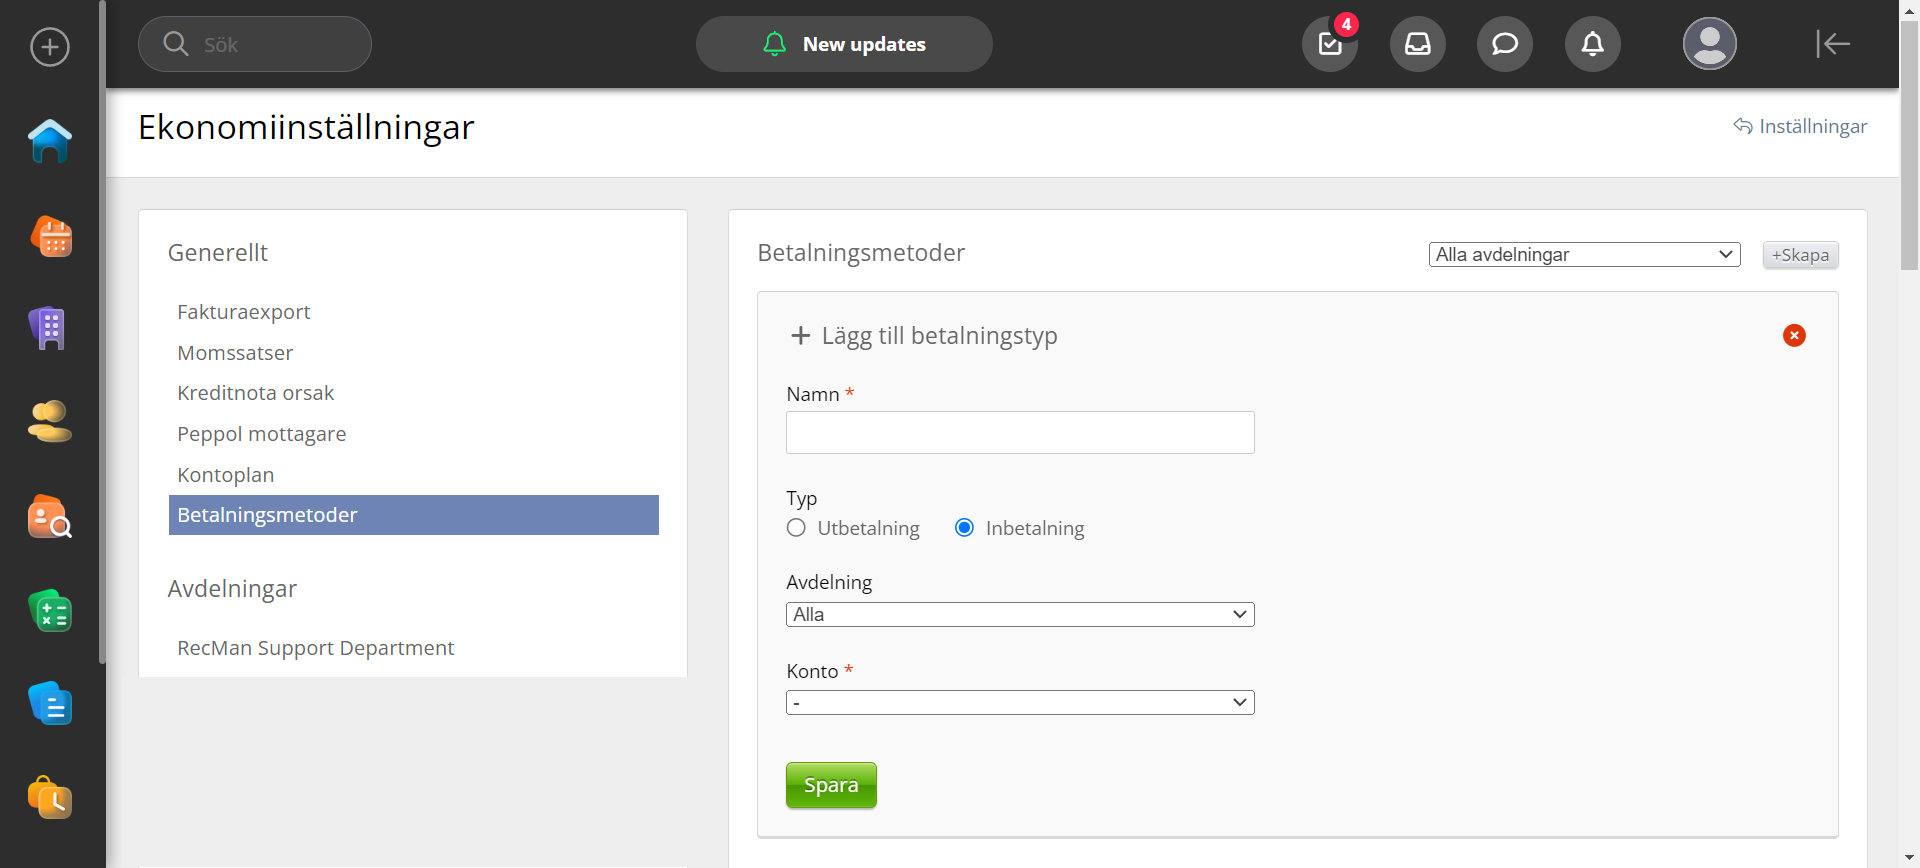1920x868 pixels.
Task: Close the Lägg till betalningstyp form
Action: pyautogui.click(x=1794, y=336)
